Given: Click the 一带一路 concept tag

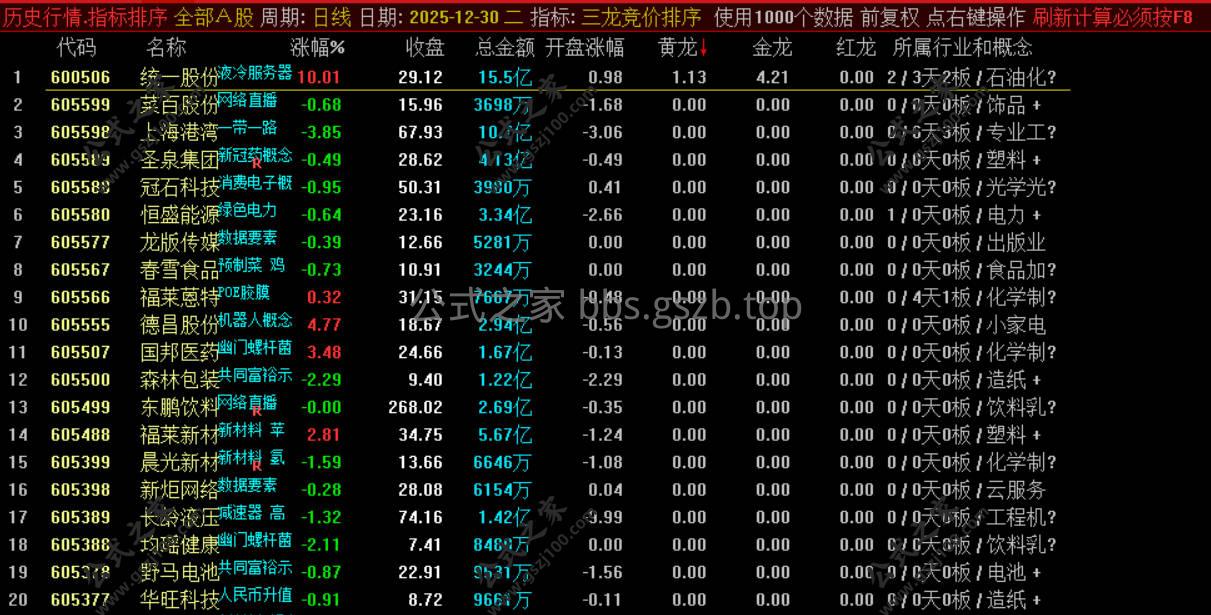Looking at the screenshot, I should 247,127.
